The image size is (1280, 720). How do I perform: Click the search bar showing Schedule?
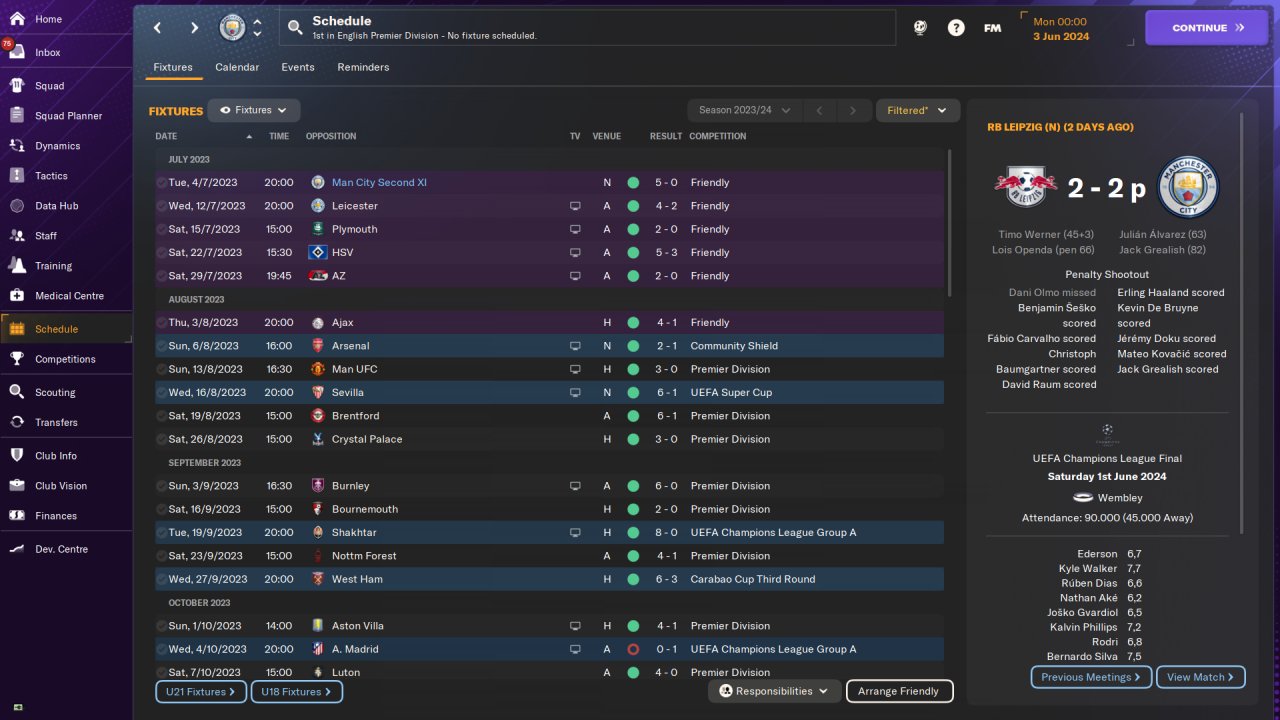588,28
